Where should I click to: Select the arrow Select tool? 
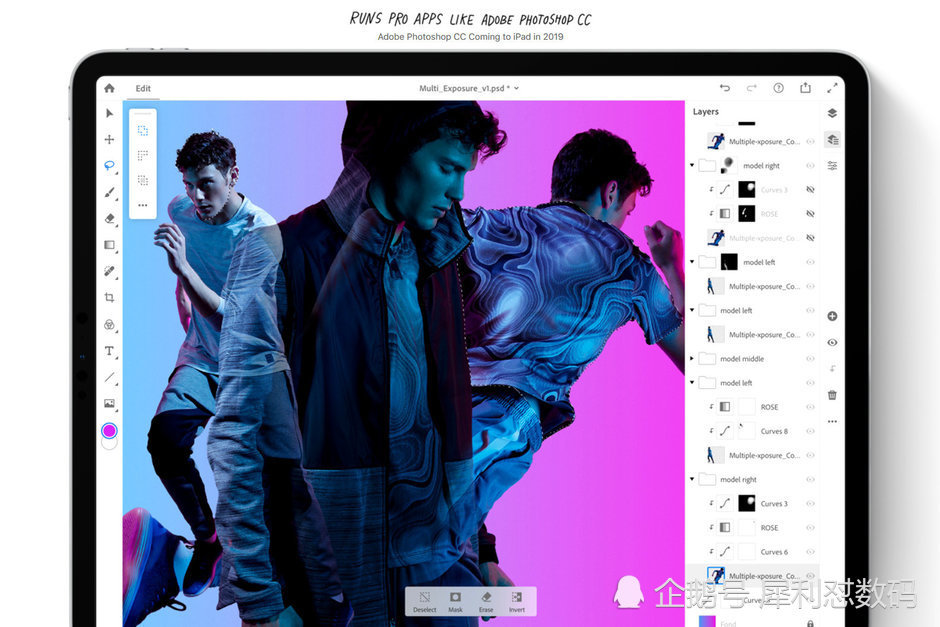pyautogui.click(x=109, y=113)
